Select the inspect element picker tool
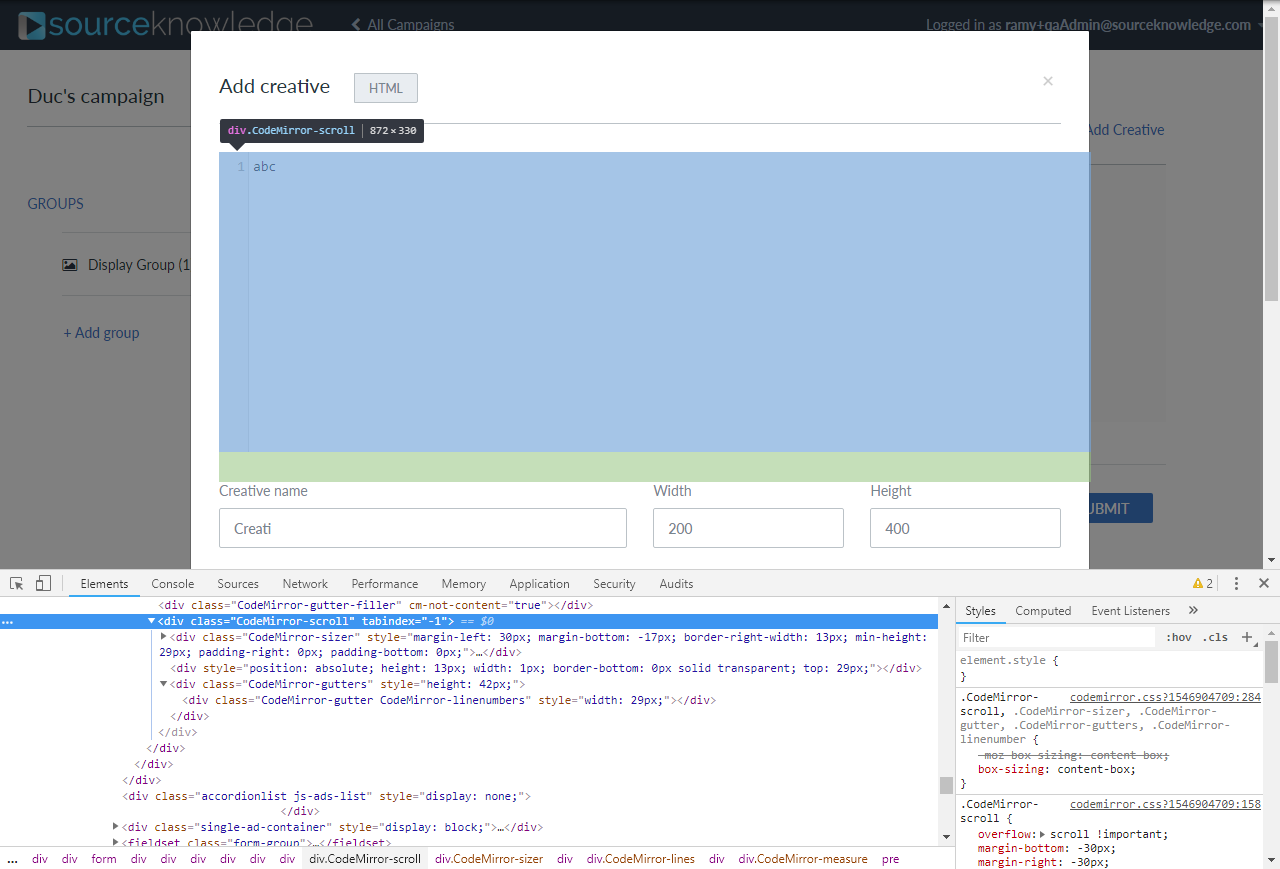The image size is (1280, 869). (15, 582)
